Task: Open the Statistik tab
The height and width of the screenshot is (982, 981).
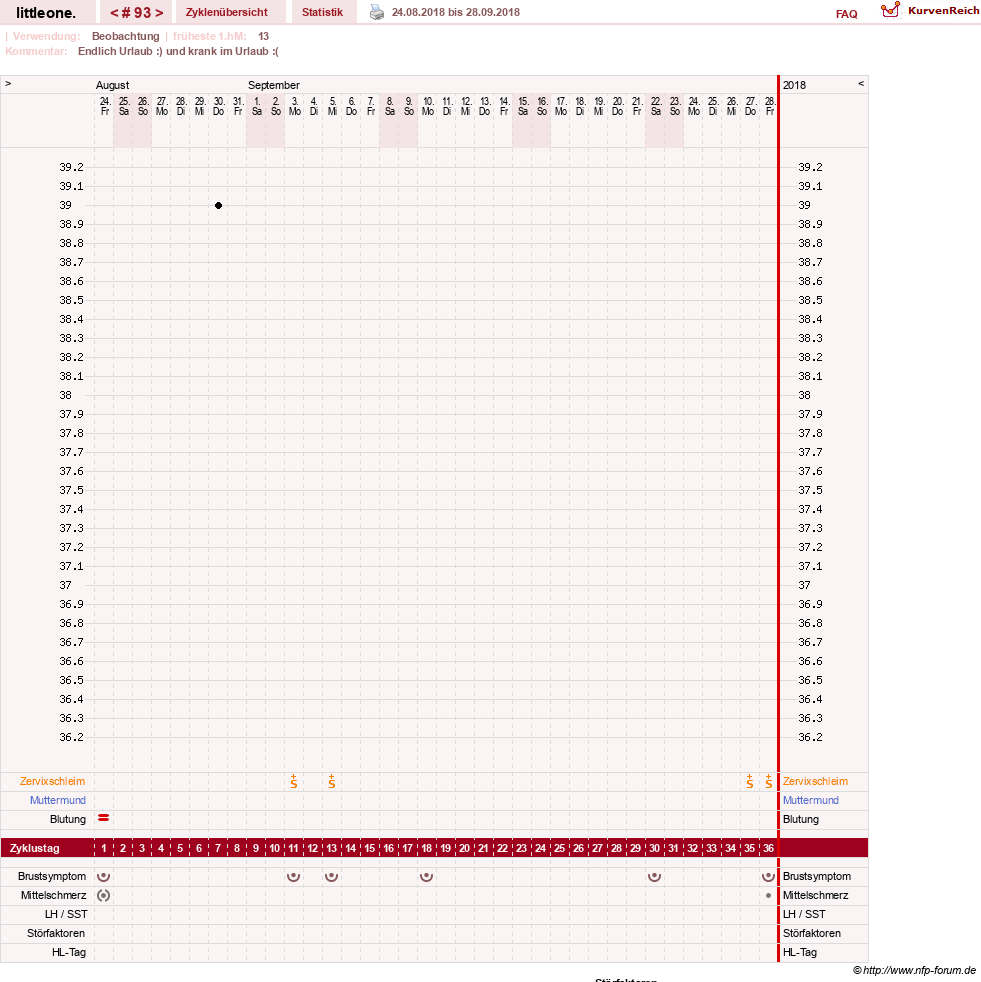Action: 323,12
